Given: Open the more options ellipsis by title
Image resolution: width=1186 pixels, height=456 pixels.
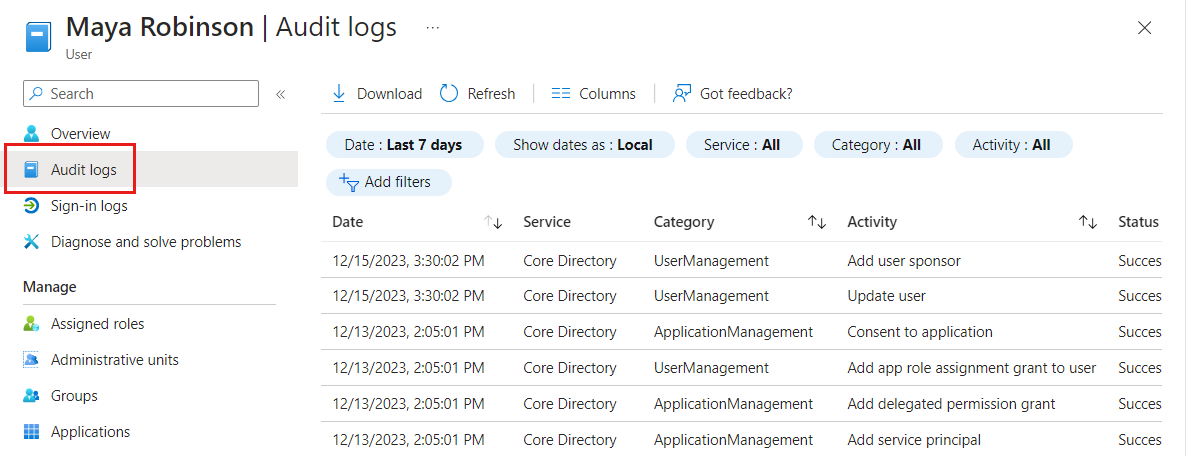Looking at the screenshot, I should pos(432,27).
